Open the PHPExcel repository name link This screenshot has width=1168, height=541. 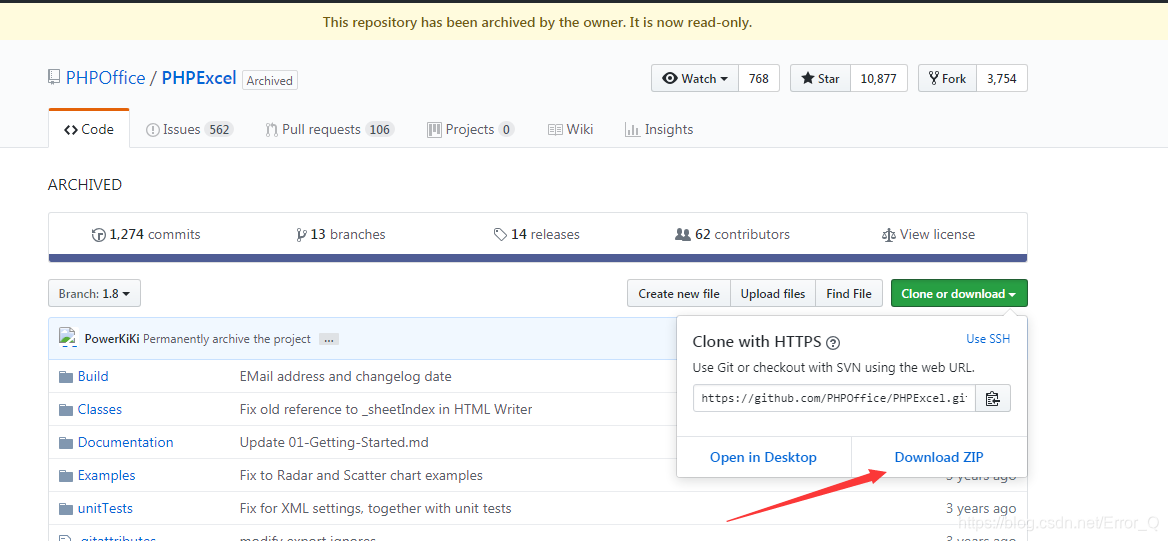click(x=199, y=77)
